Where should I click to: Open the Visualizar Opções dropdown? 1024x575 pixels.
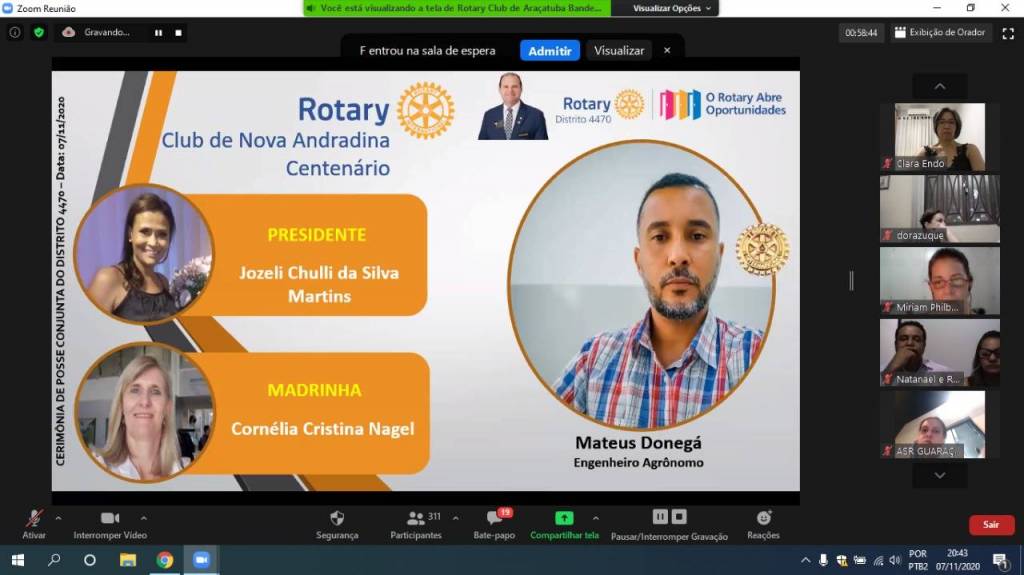673,8
